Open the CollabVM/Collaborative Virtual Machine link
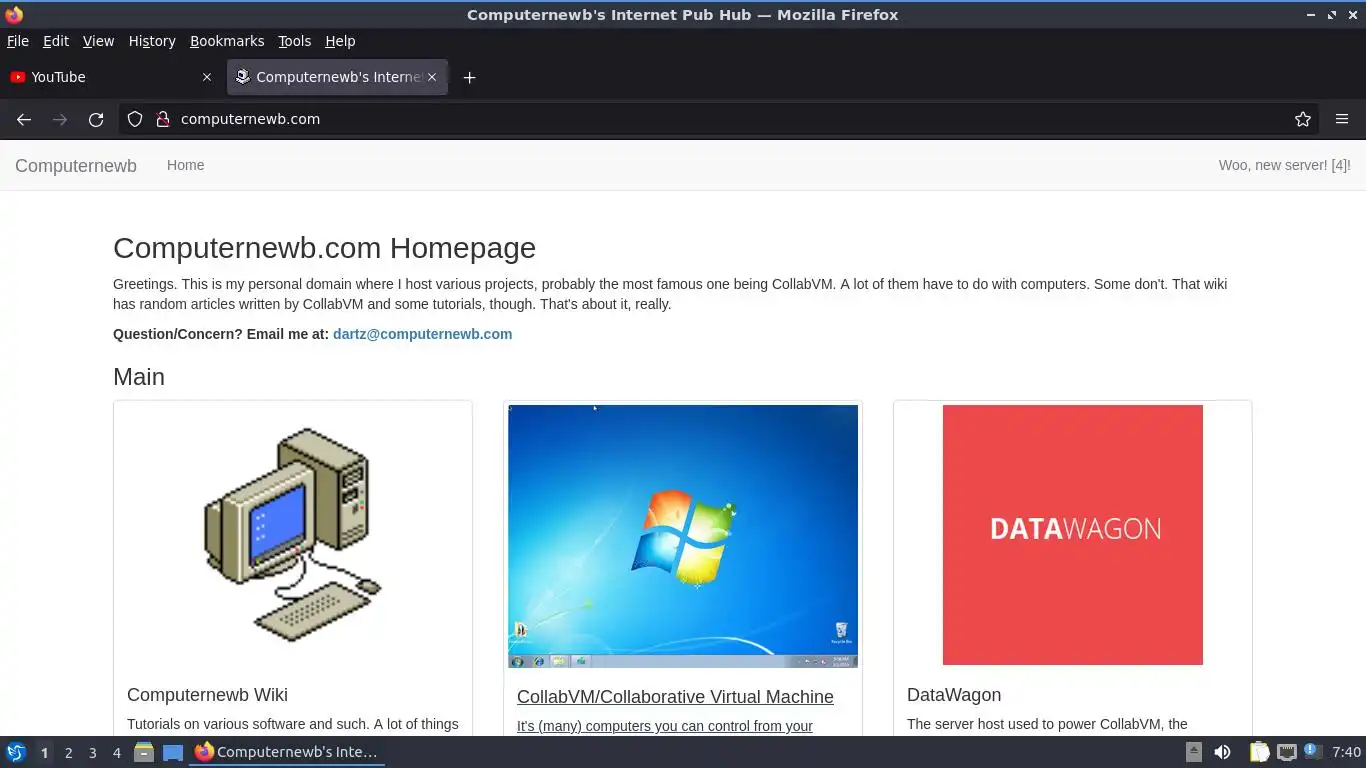 pyautogui.click(x=675, y=697)
